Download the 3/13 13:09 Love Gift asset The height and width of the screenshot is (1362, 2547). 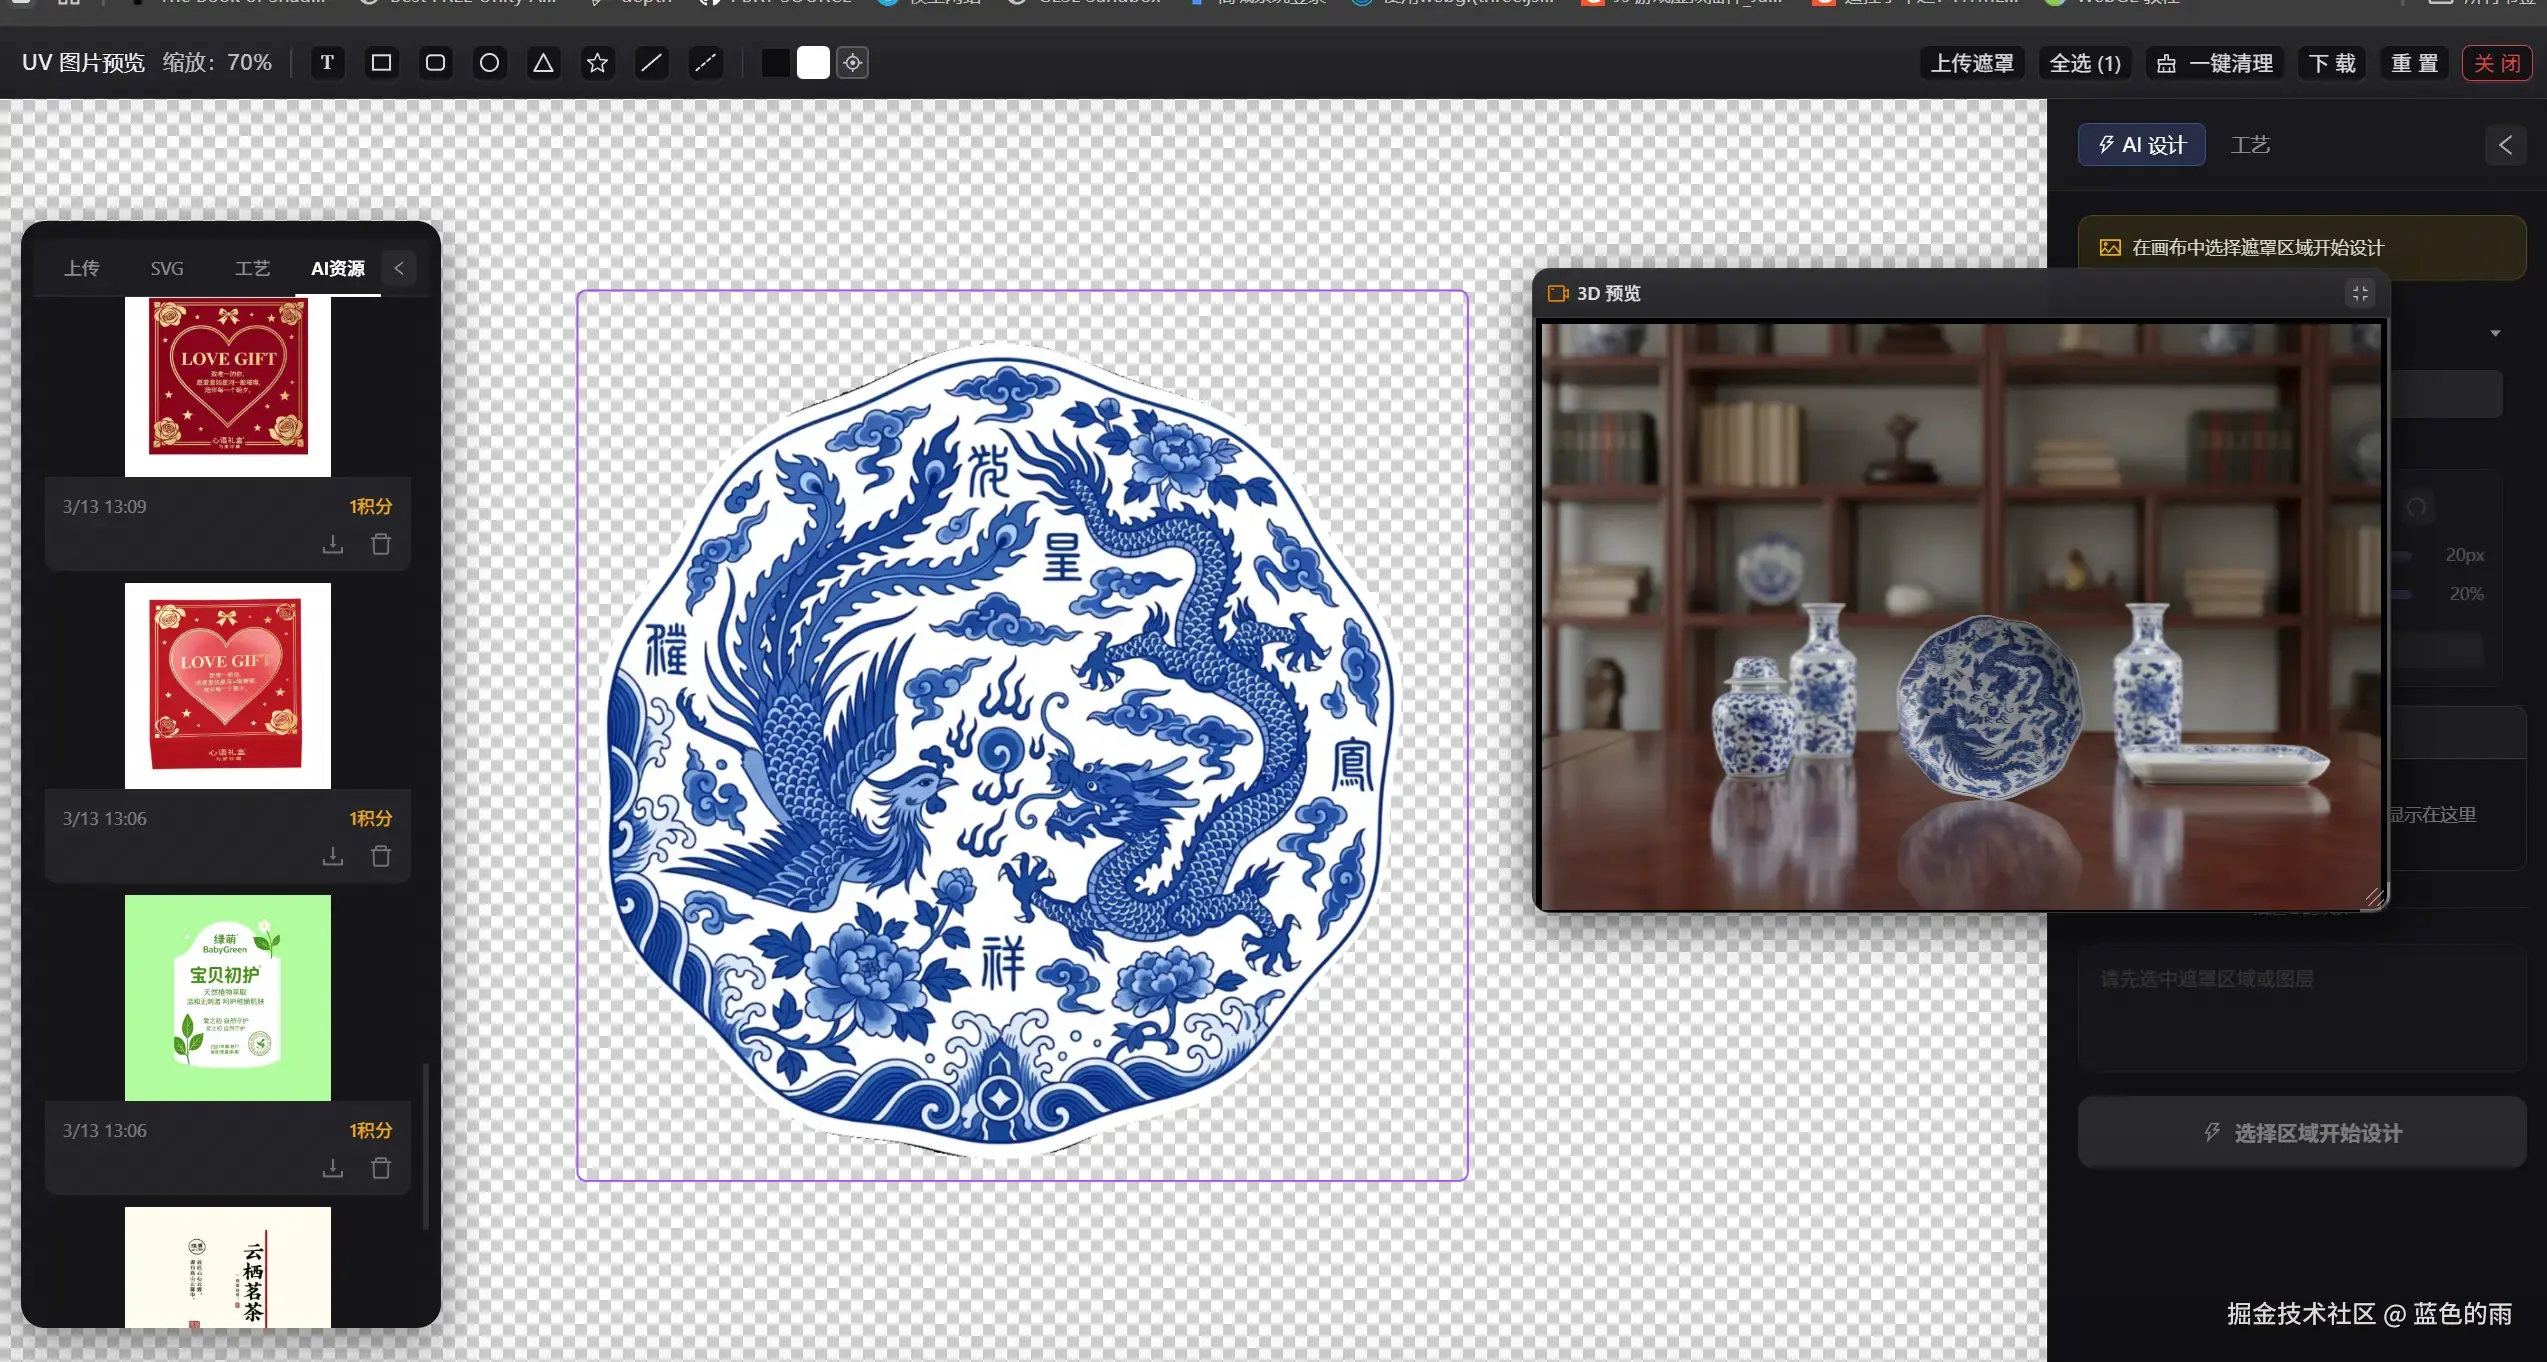[333, 544]
